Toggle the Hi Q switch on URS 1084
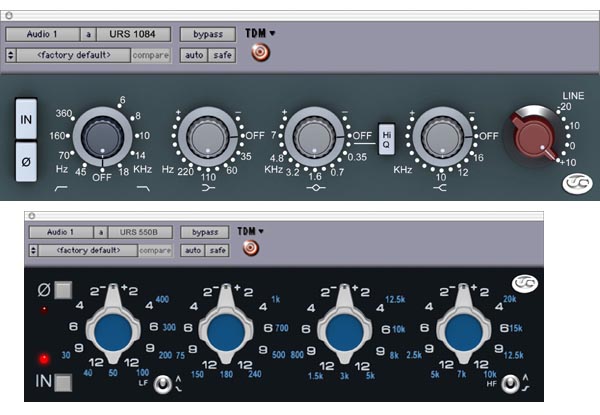The image size is (600, 415). 386,139
